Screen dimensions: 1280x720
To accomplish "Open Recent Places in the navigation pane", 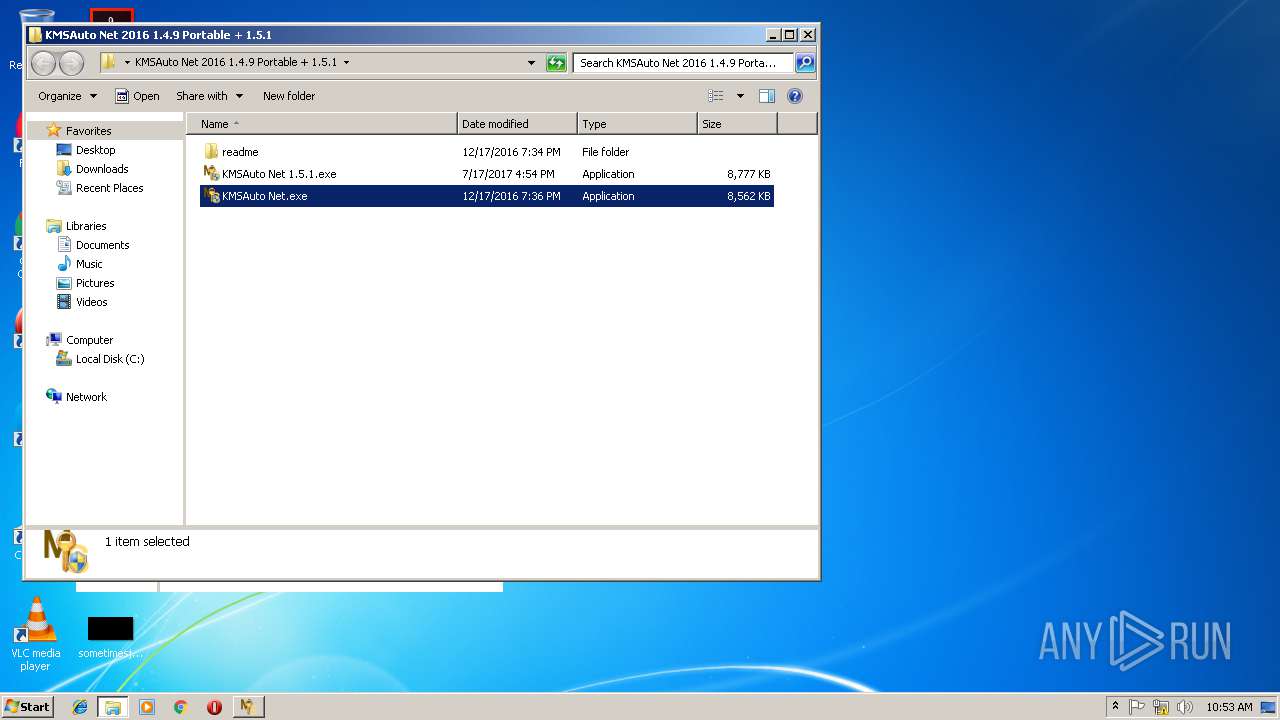I will click(x=109, y=188).
